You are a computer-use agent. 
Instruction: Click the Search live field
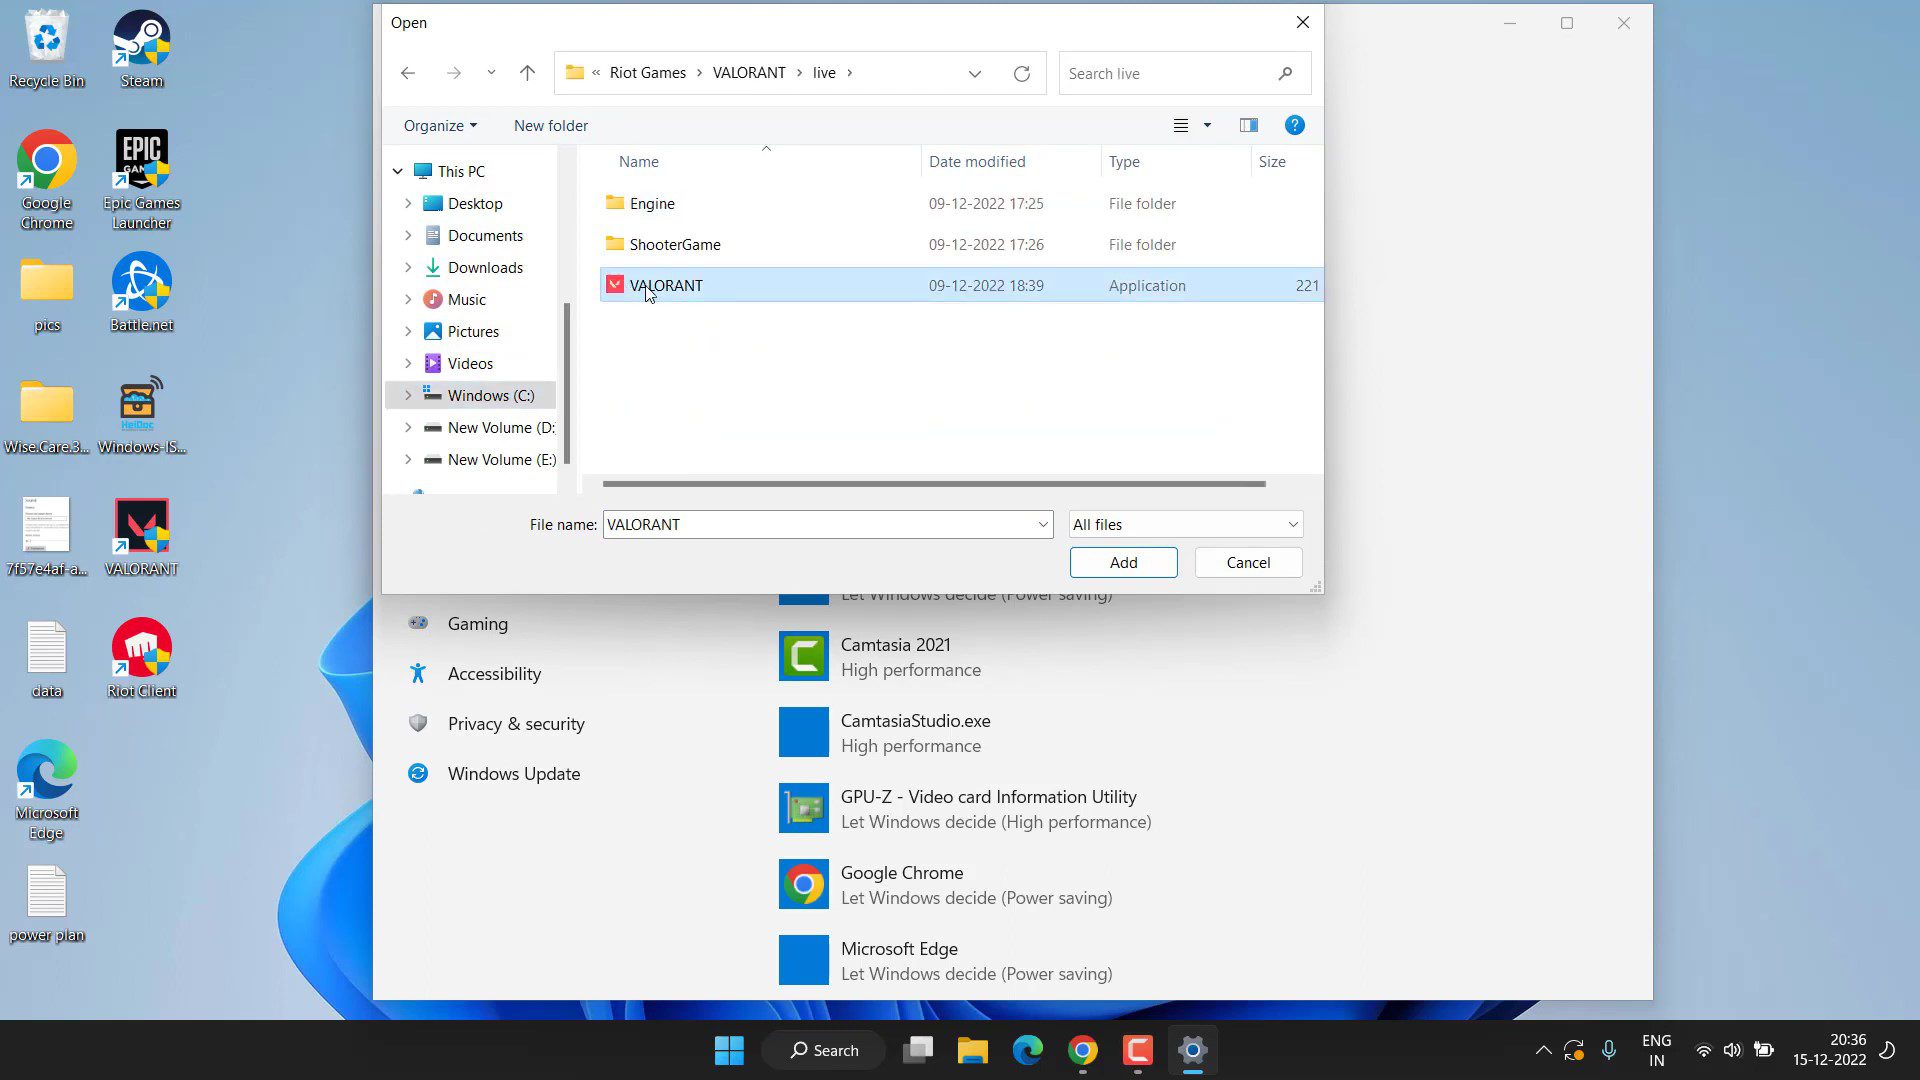(1185, 73)
